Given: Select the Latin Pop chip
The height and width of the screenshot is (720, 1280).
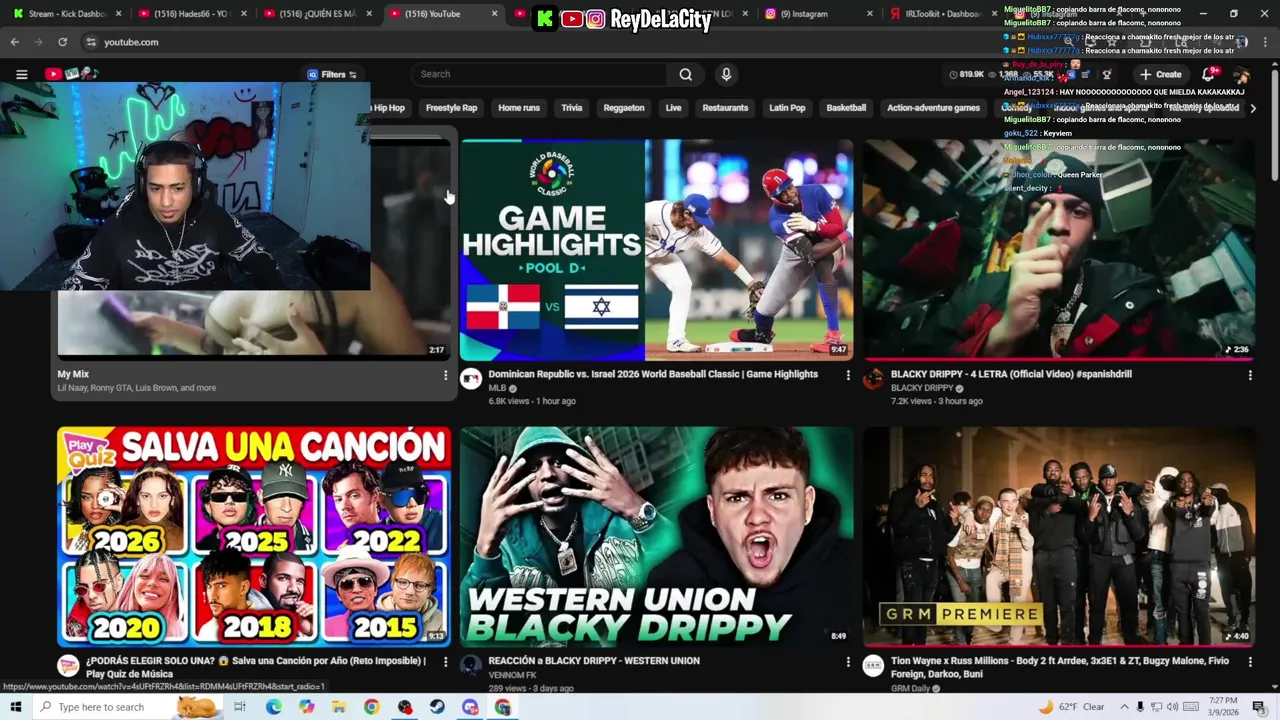Looking at the screenshot, I should (787, 108).
